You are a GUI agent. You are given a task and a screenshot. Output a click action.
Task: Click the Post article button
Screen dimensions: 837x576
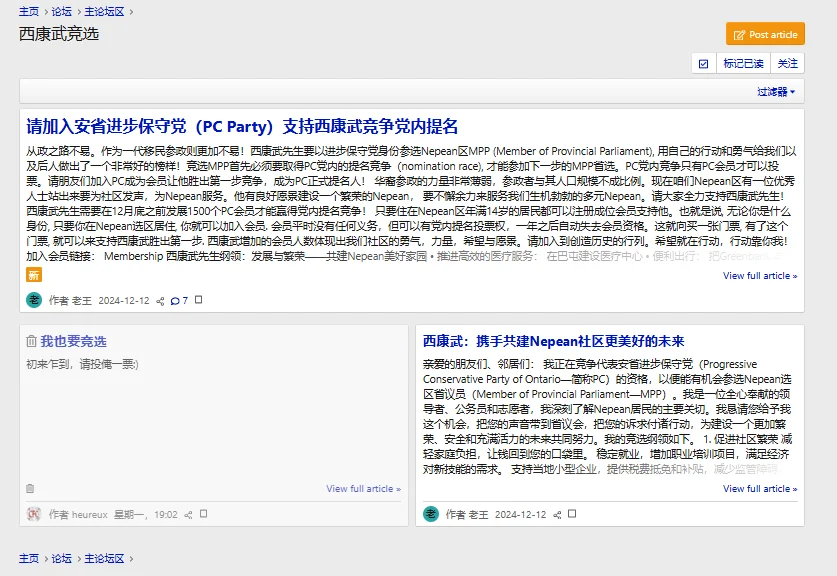tap(765, 34)
